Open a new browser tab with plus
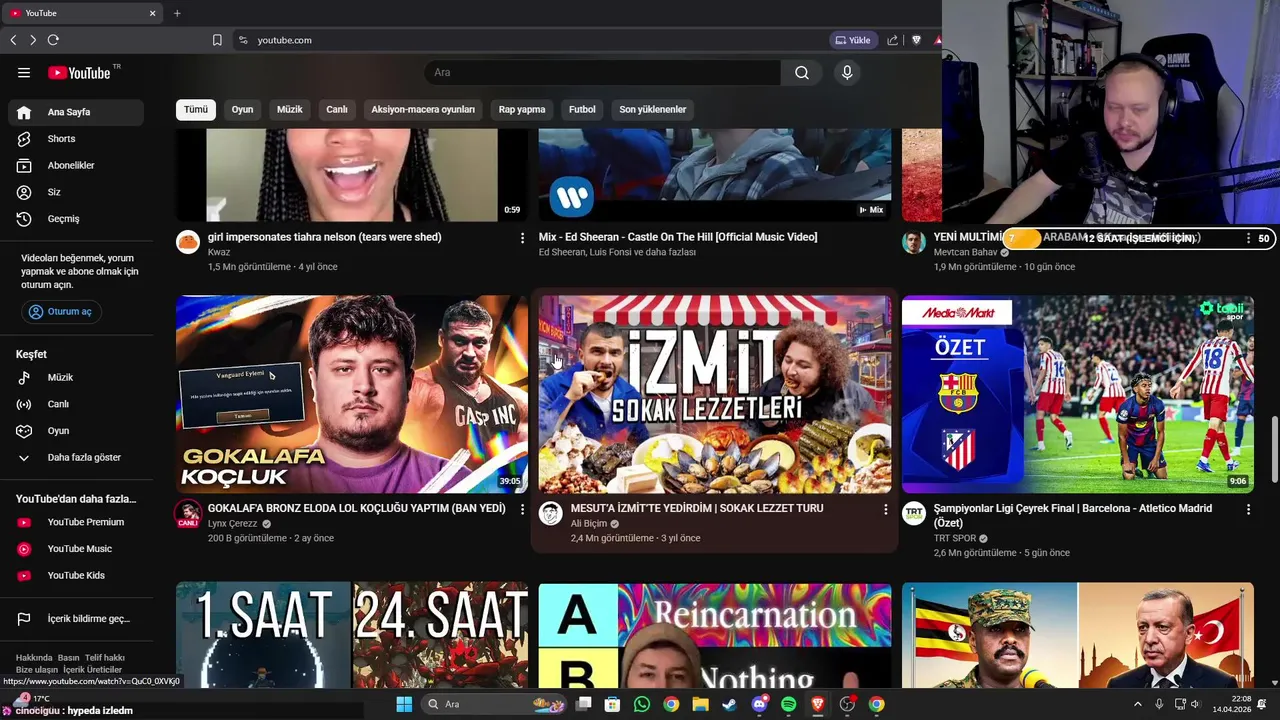This screenshot has width=1280, height=720. click(177, 13)
